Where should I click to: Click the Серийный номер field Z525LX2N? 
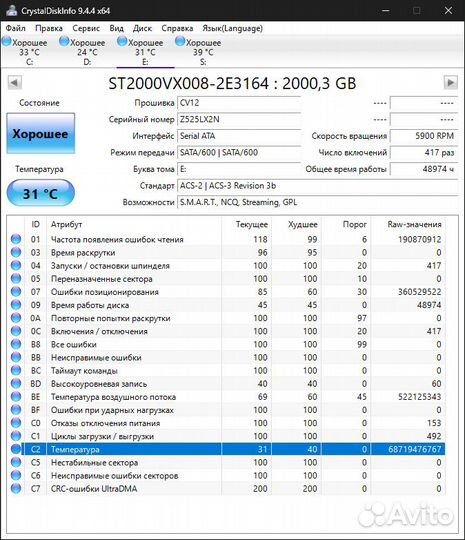239,120
